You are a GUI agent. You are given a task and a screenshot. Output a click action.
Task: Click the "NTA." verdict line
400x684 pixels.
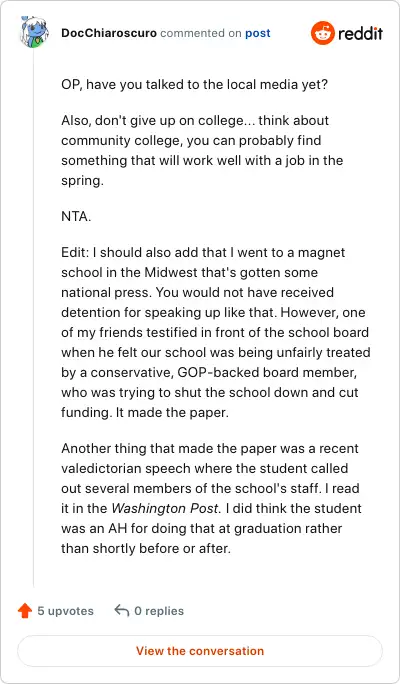pyautogui.click(x=76, y=217)
